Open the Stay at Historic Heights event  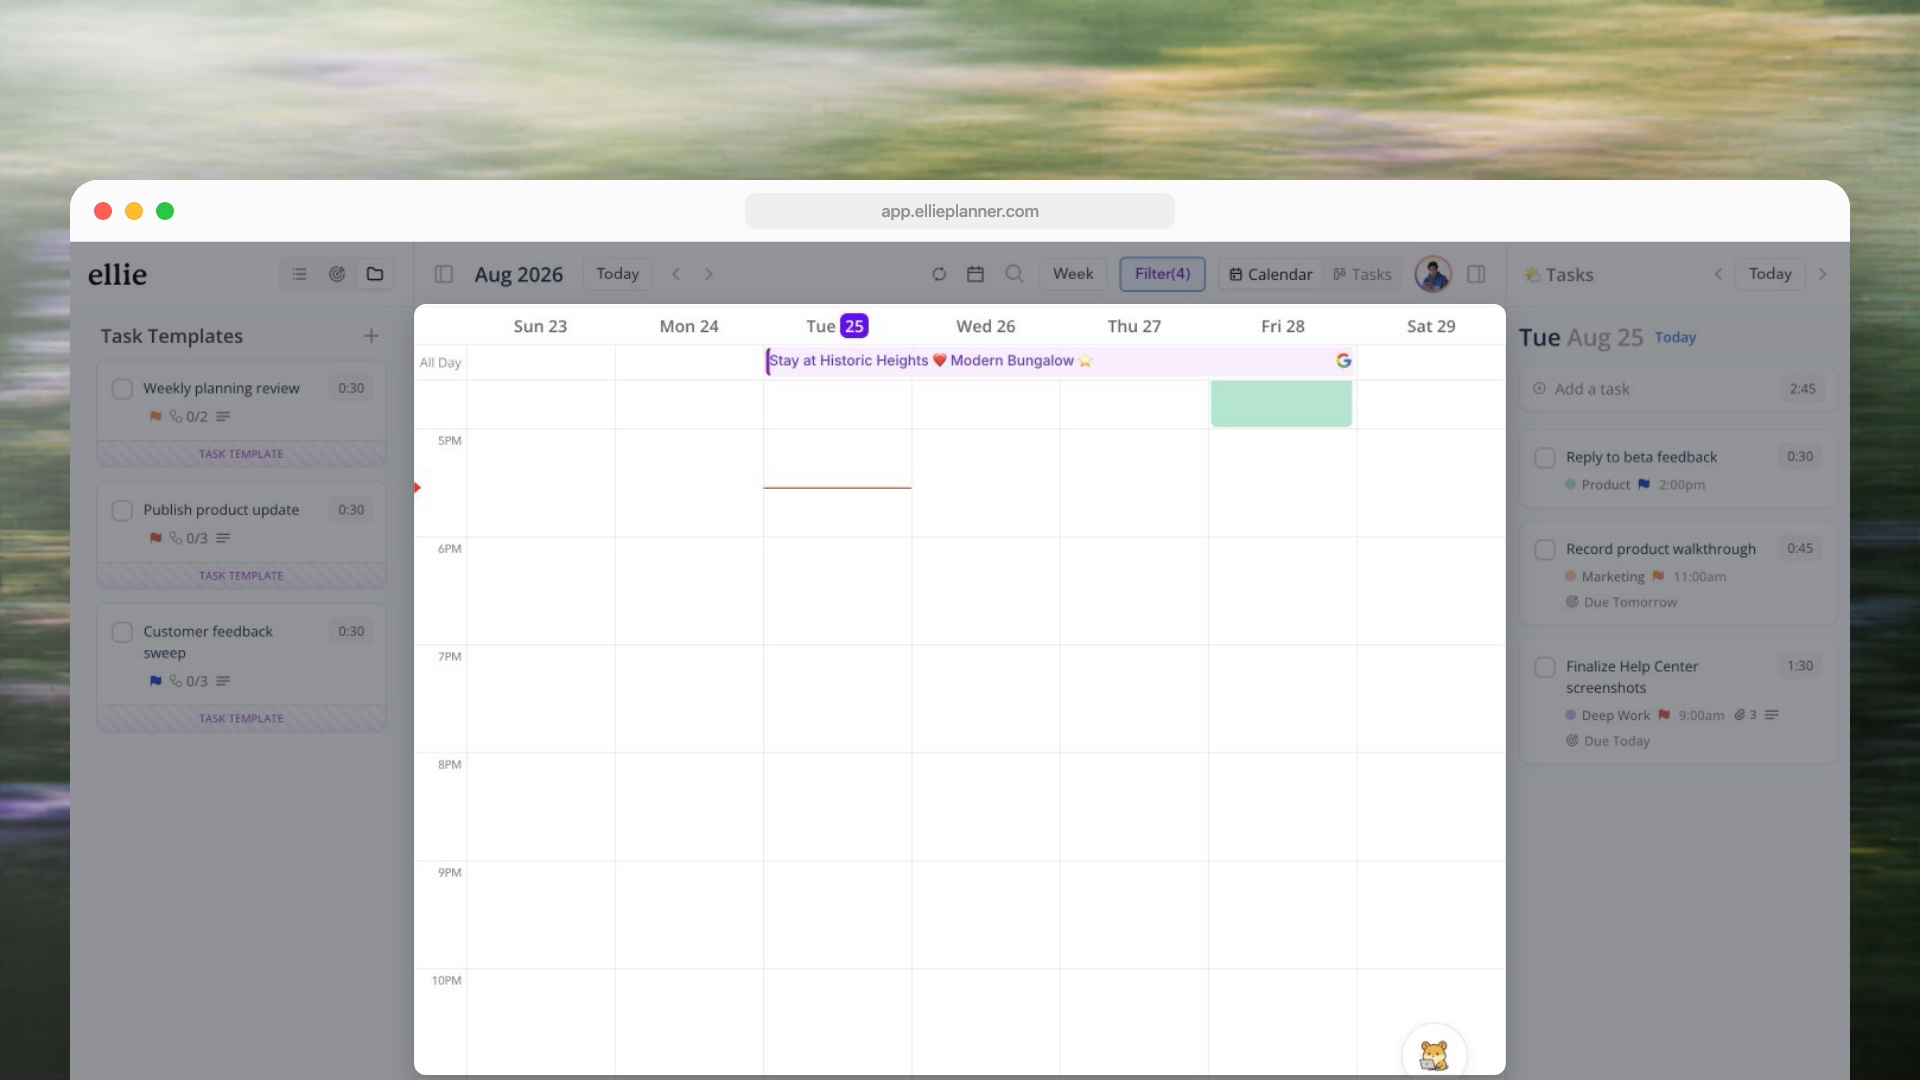click(x=1060, y=361)
